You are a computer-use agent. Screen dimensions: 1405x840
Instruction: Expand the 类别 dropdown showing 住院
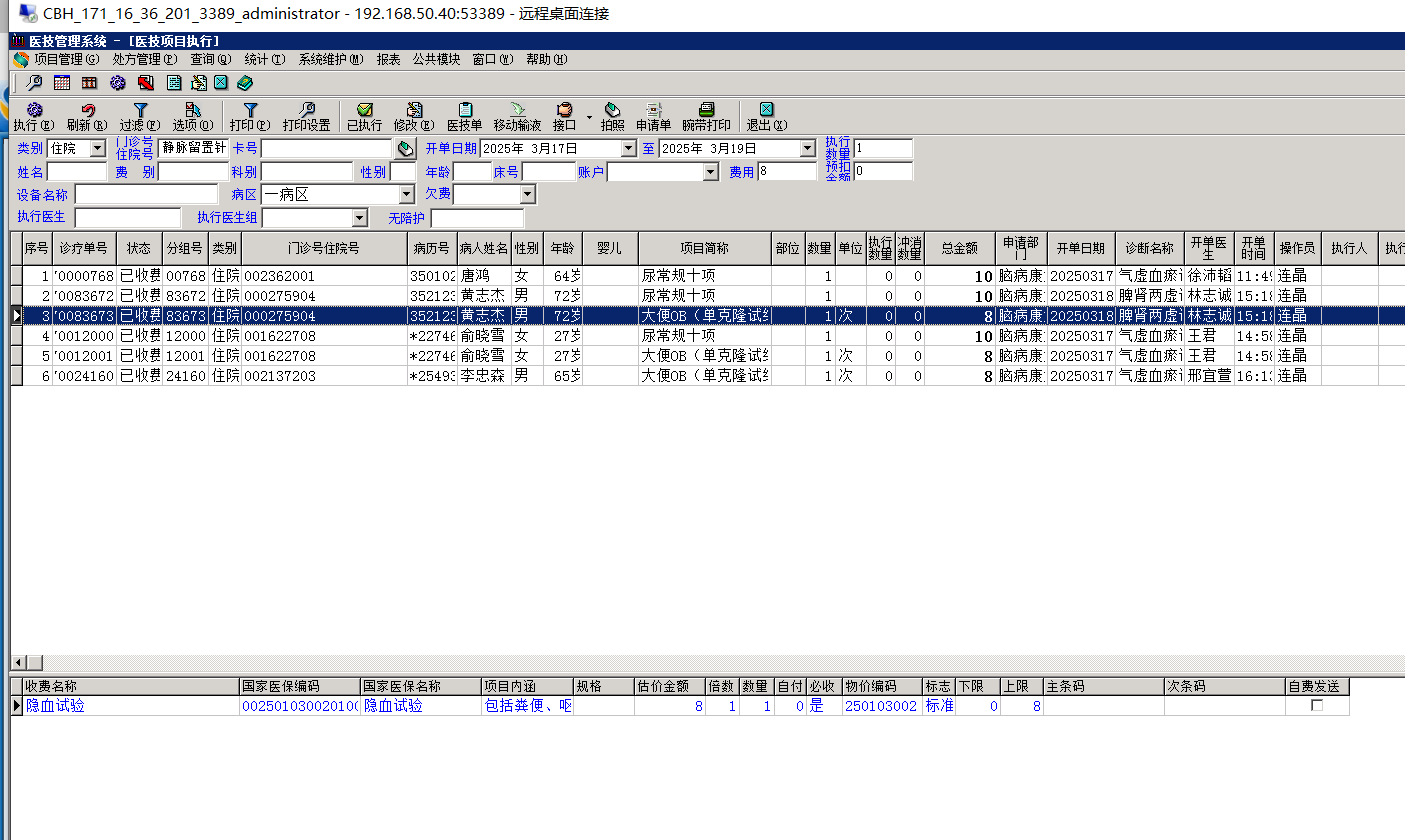97,149
